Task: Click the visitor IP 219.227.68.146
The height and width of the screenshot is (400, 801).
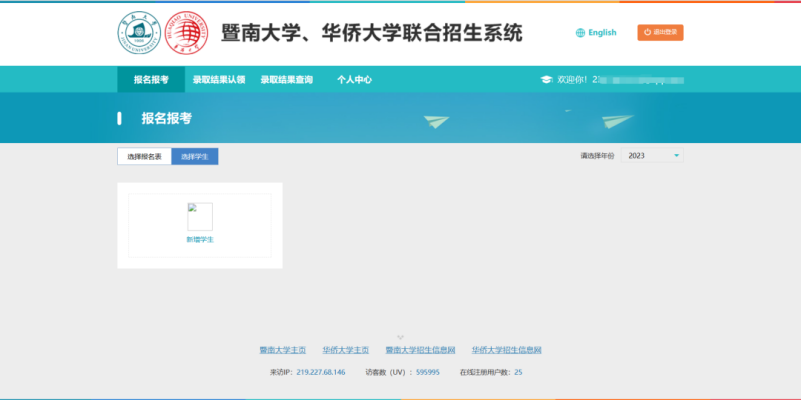Action: pyautogui.click(x=320, y=372)
